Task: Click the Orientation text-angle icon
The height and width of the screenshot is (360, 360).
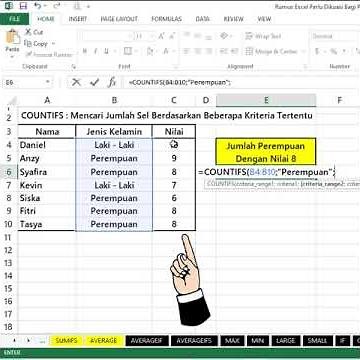Action: pyautogui.click(x=224, y=36)
